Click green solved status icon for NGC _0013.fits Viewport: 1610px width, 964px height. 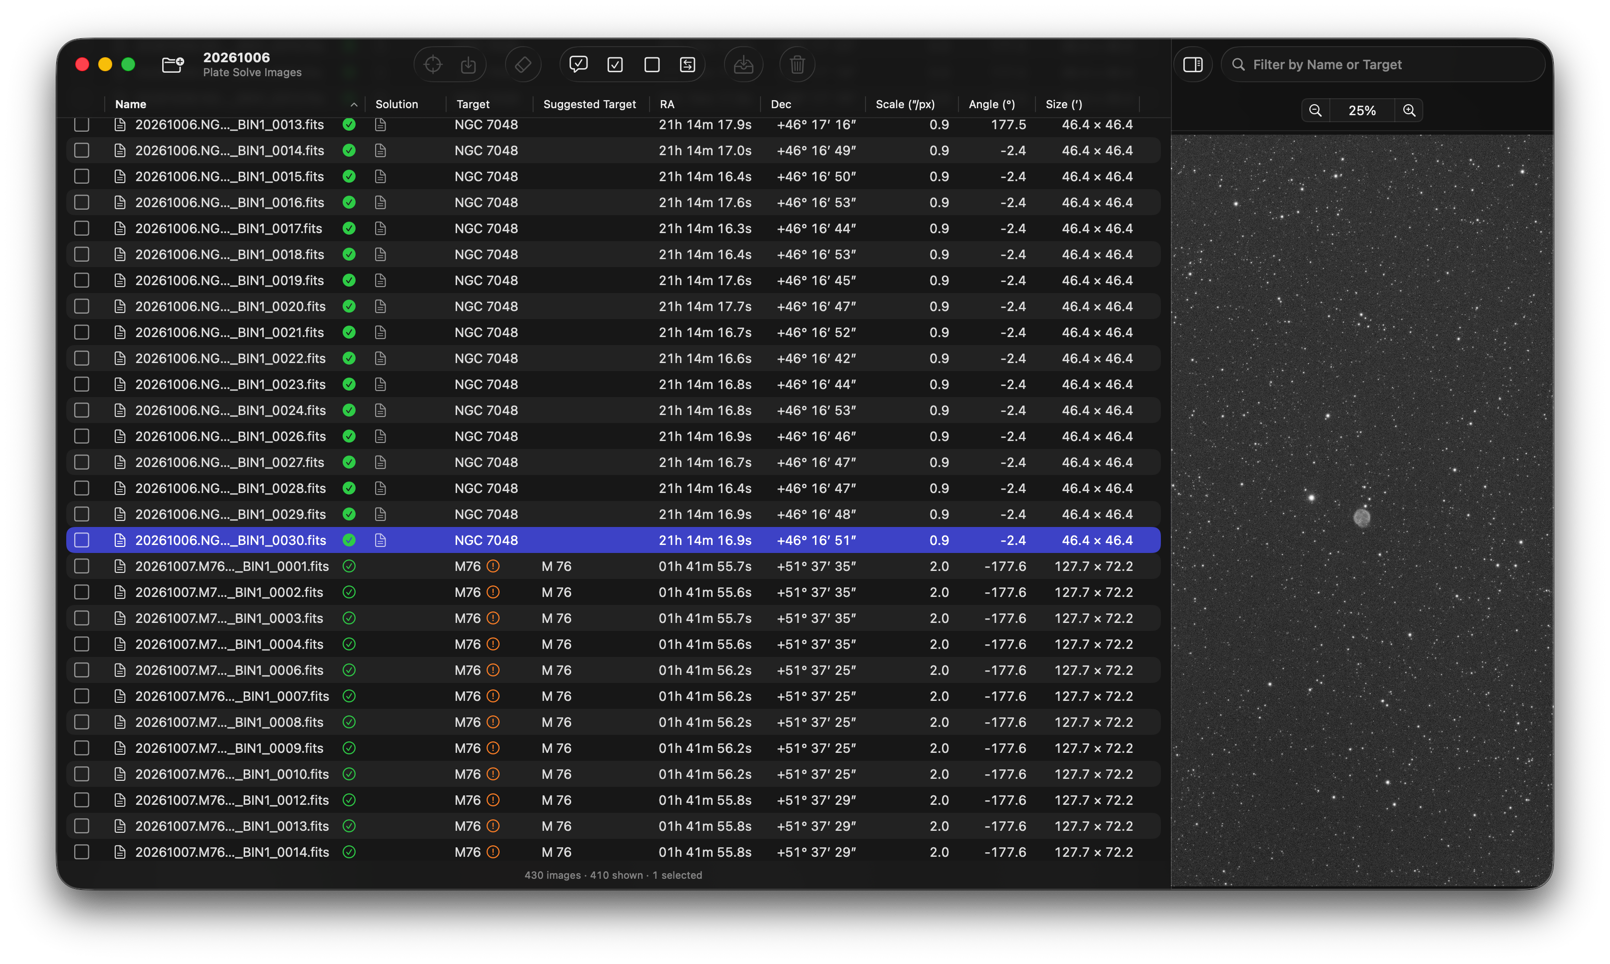[349, 125]
